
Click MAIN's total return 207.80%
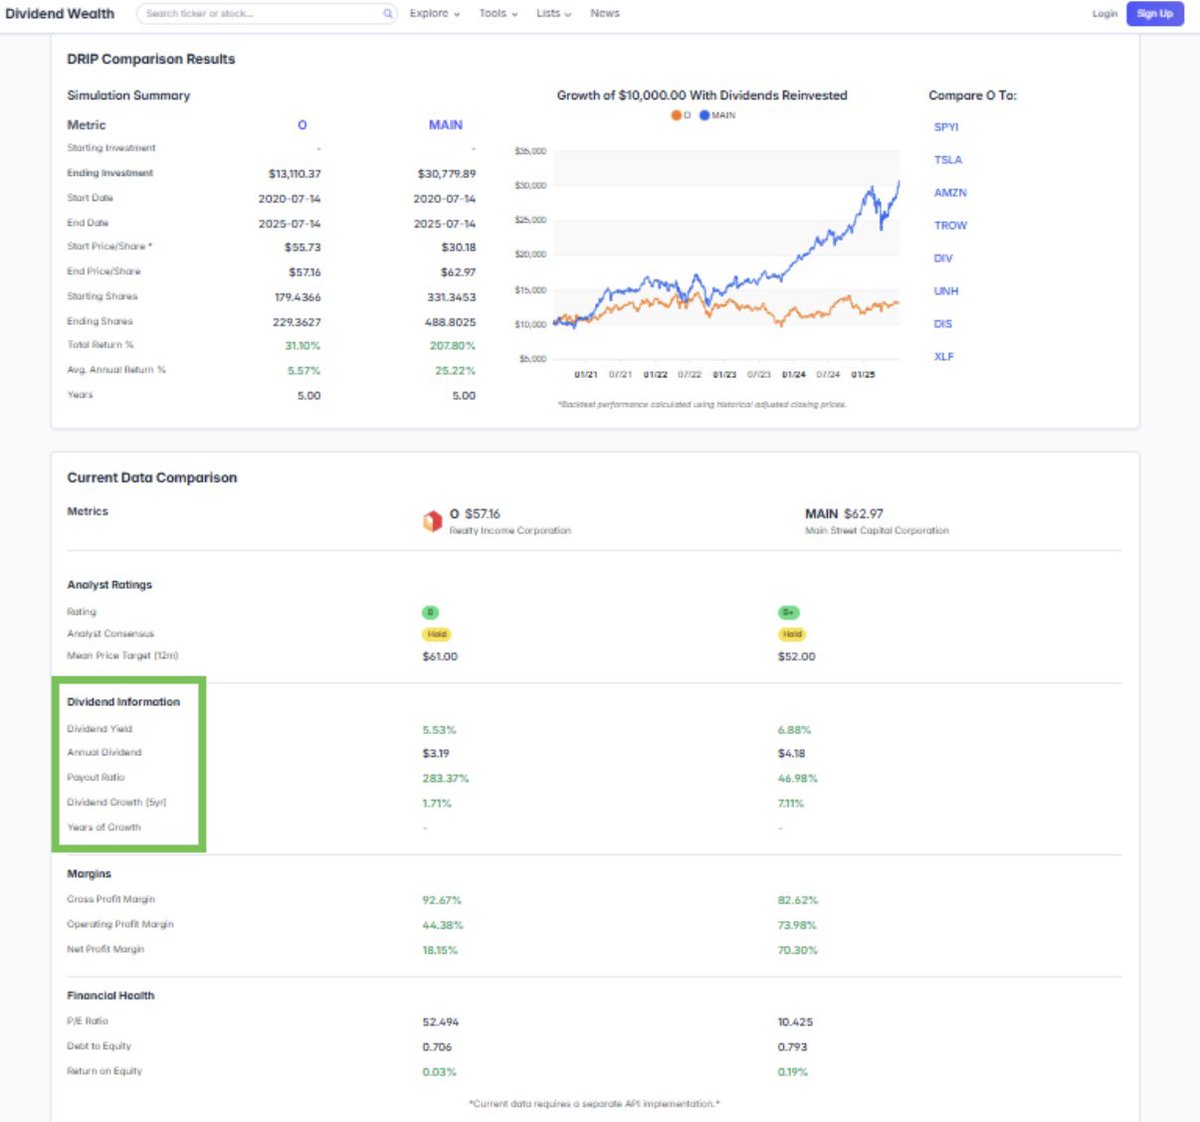[x=453, y=346]
